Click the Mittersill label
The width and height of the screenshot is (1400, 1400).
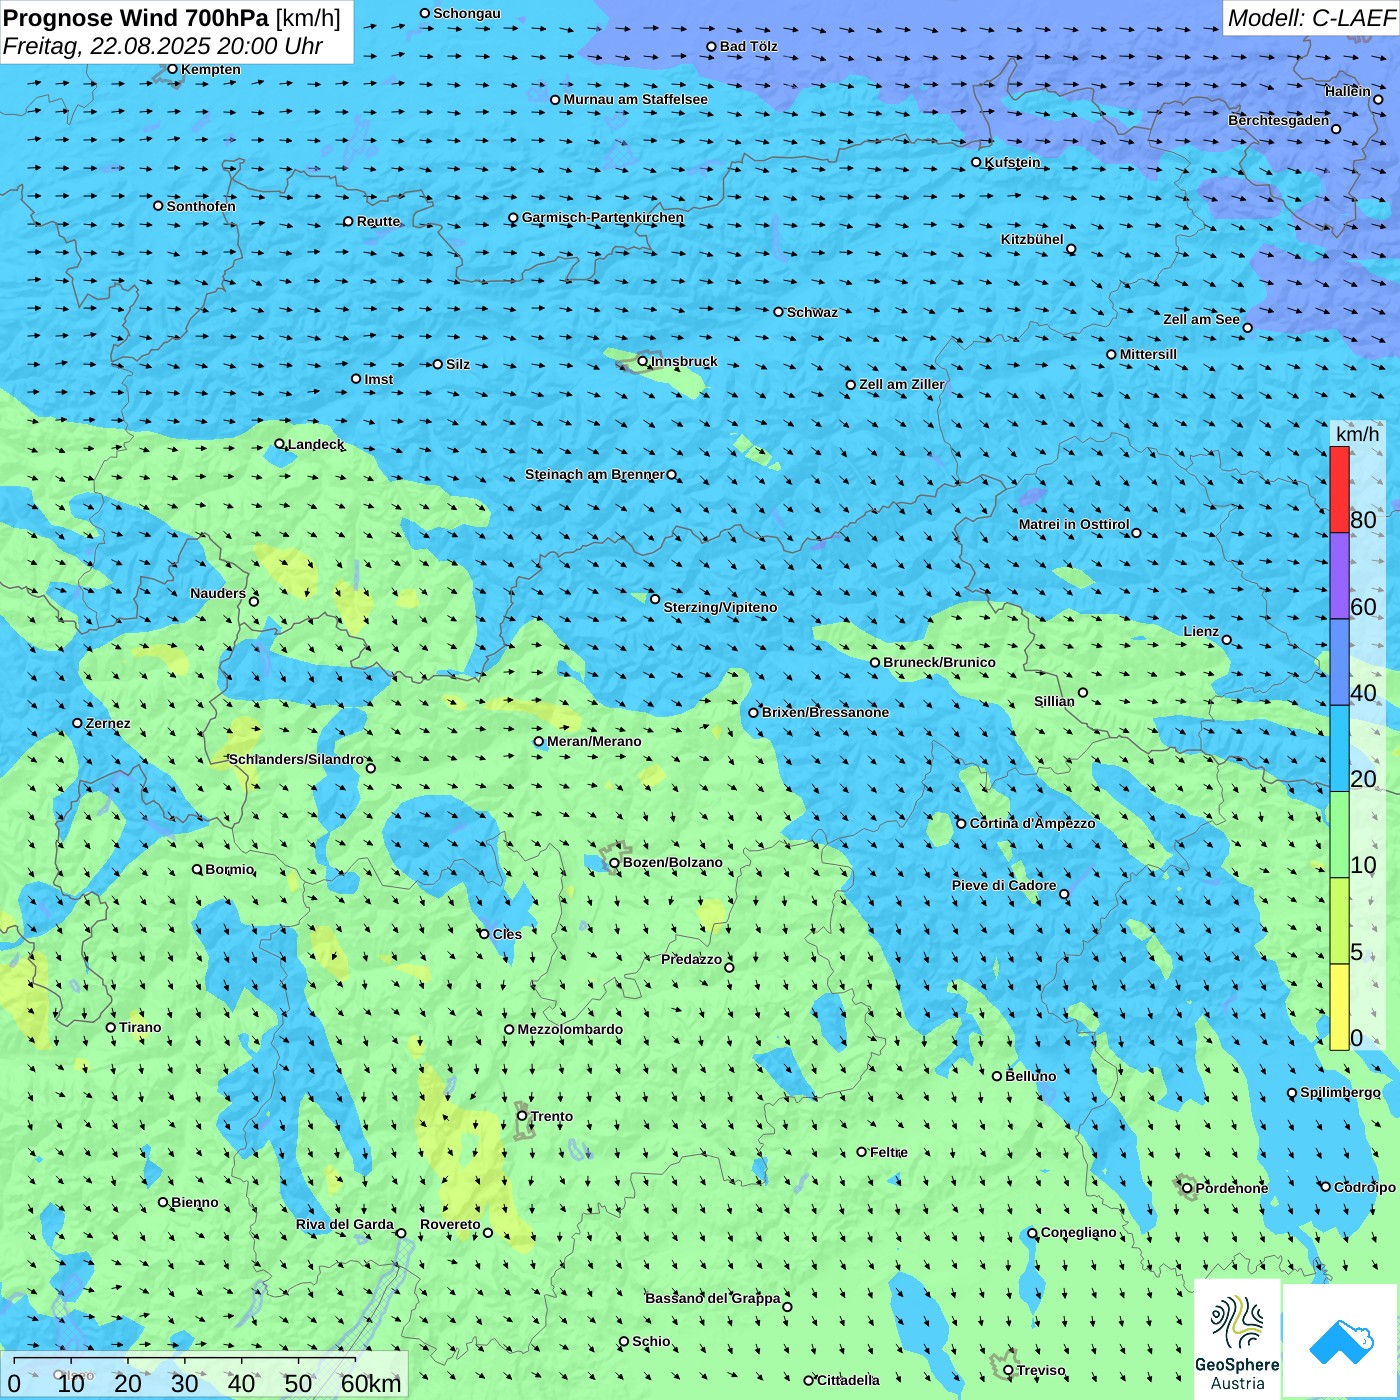(1148, 354)
